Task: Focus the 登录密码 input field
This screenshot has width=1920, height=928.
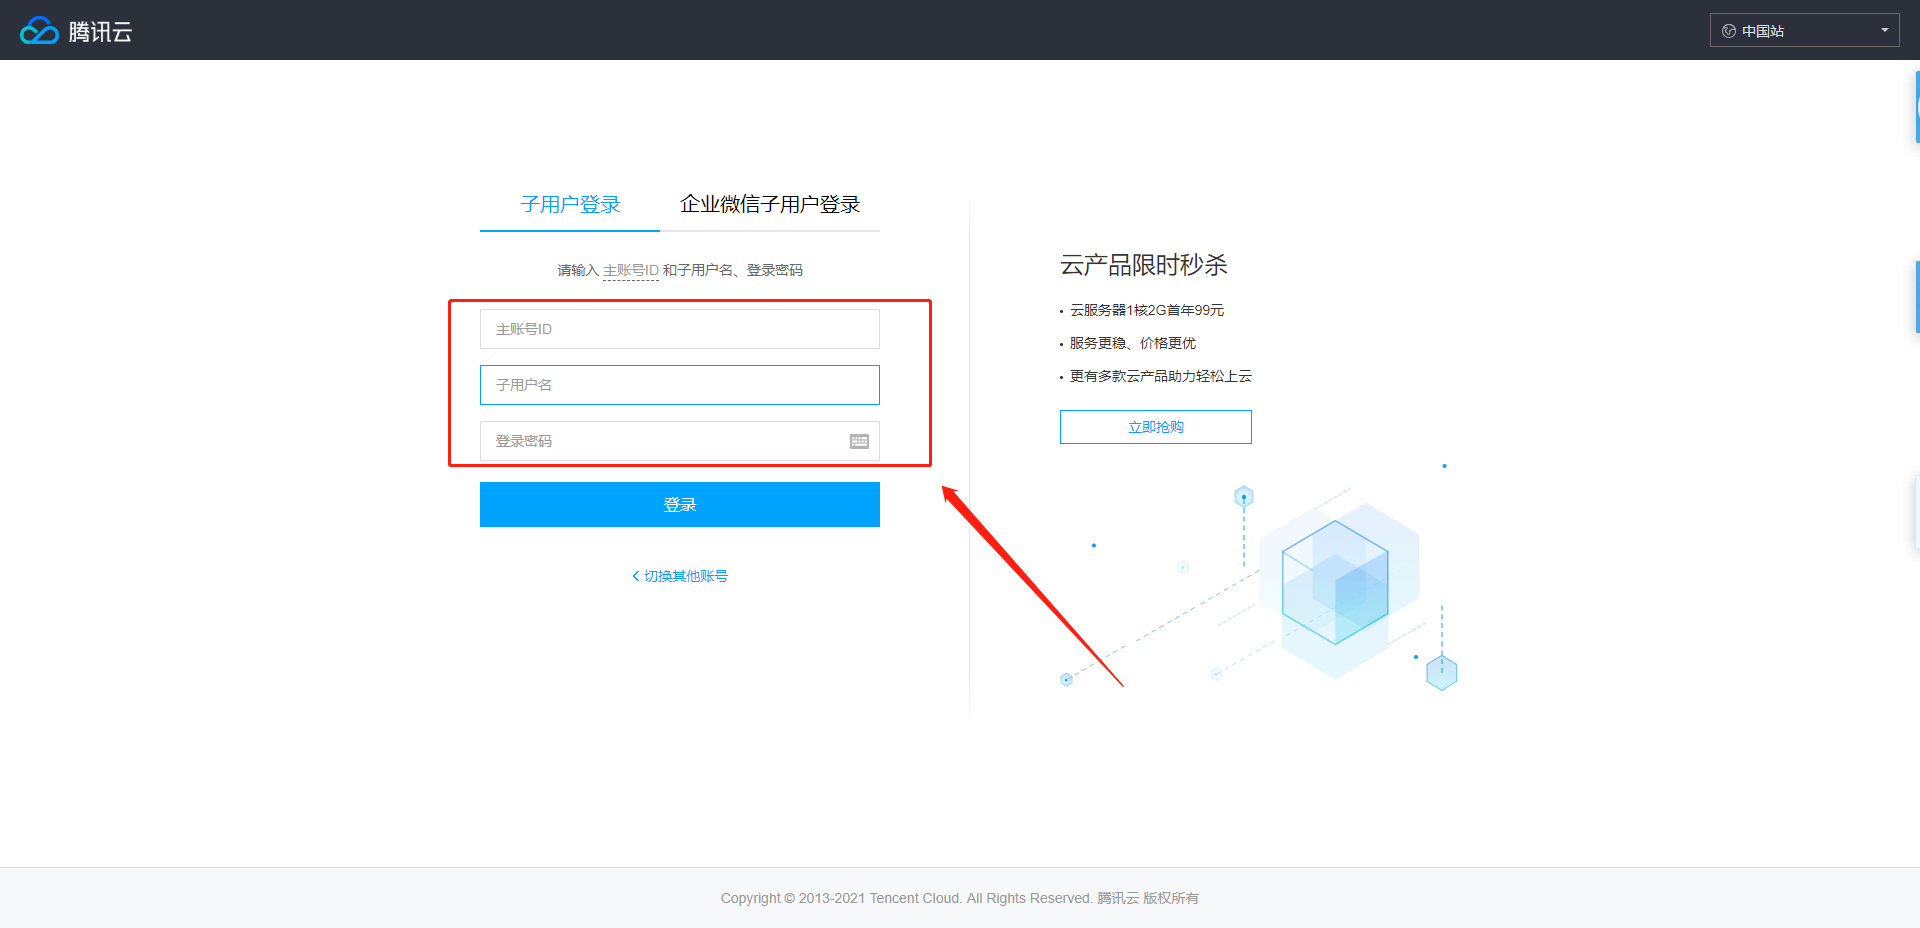Action: pyautogui.click(x=660, y=441)
